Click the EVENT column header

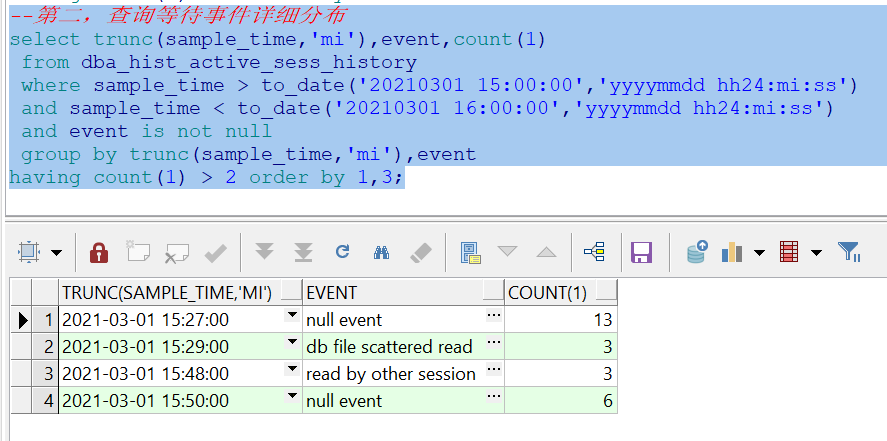point(403,292)
